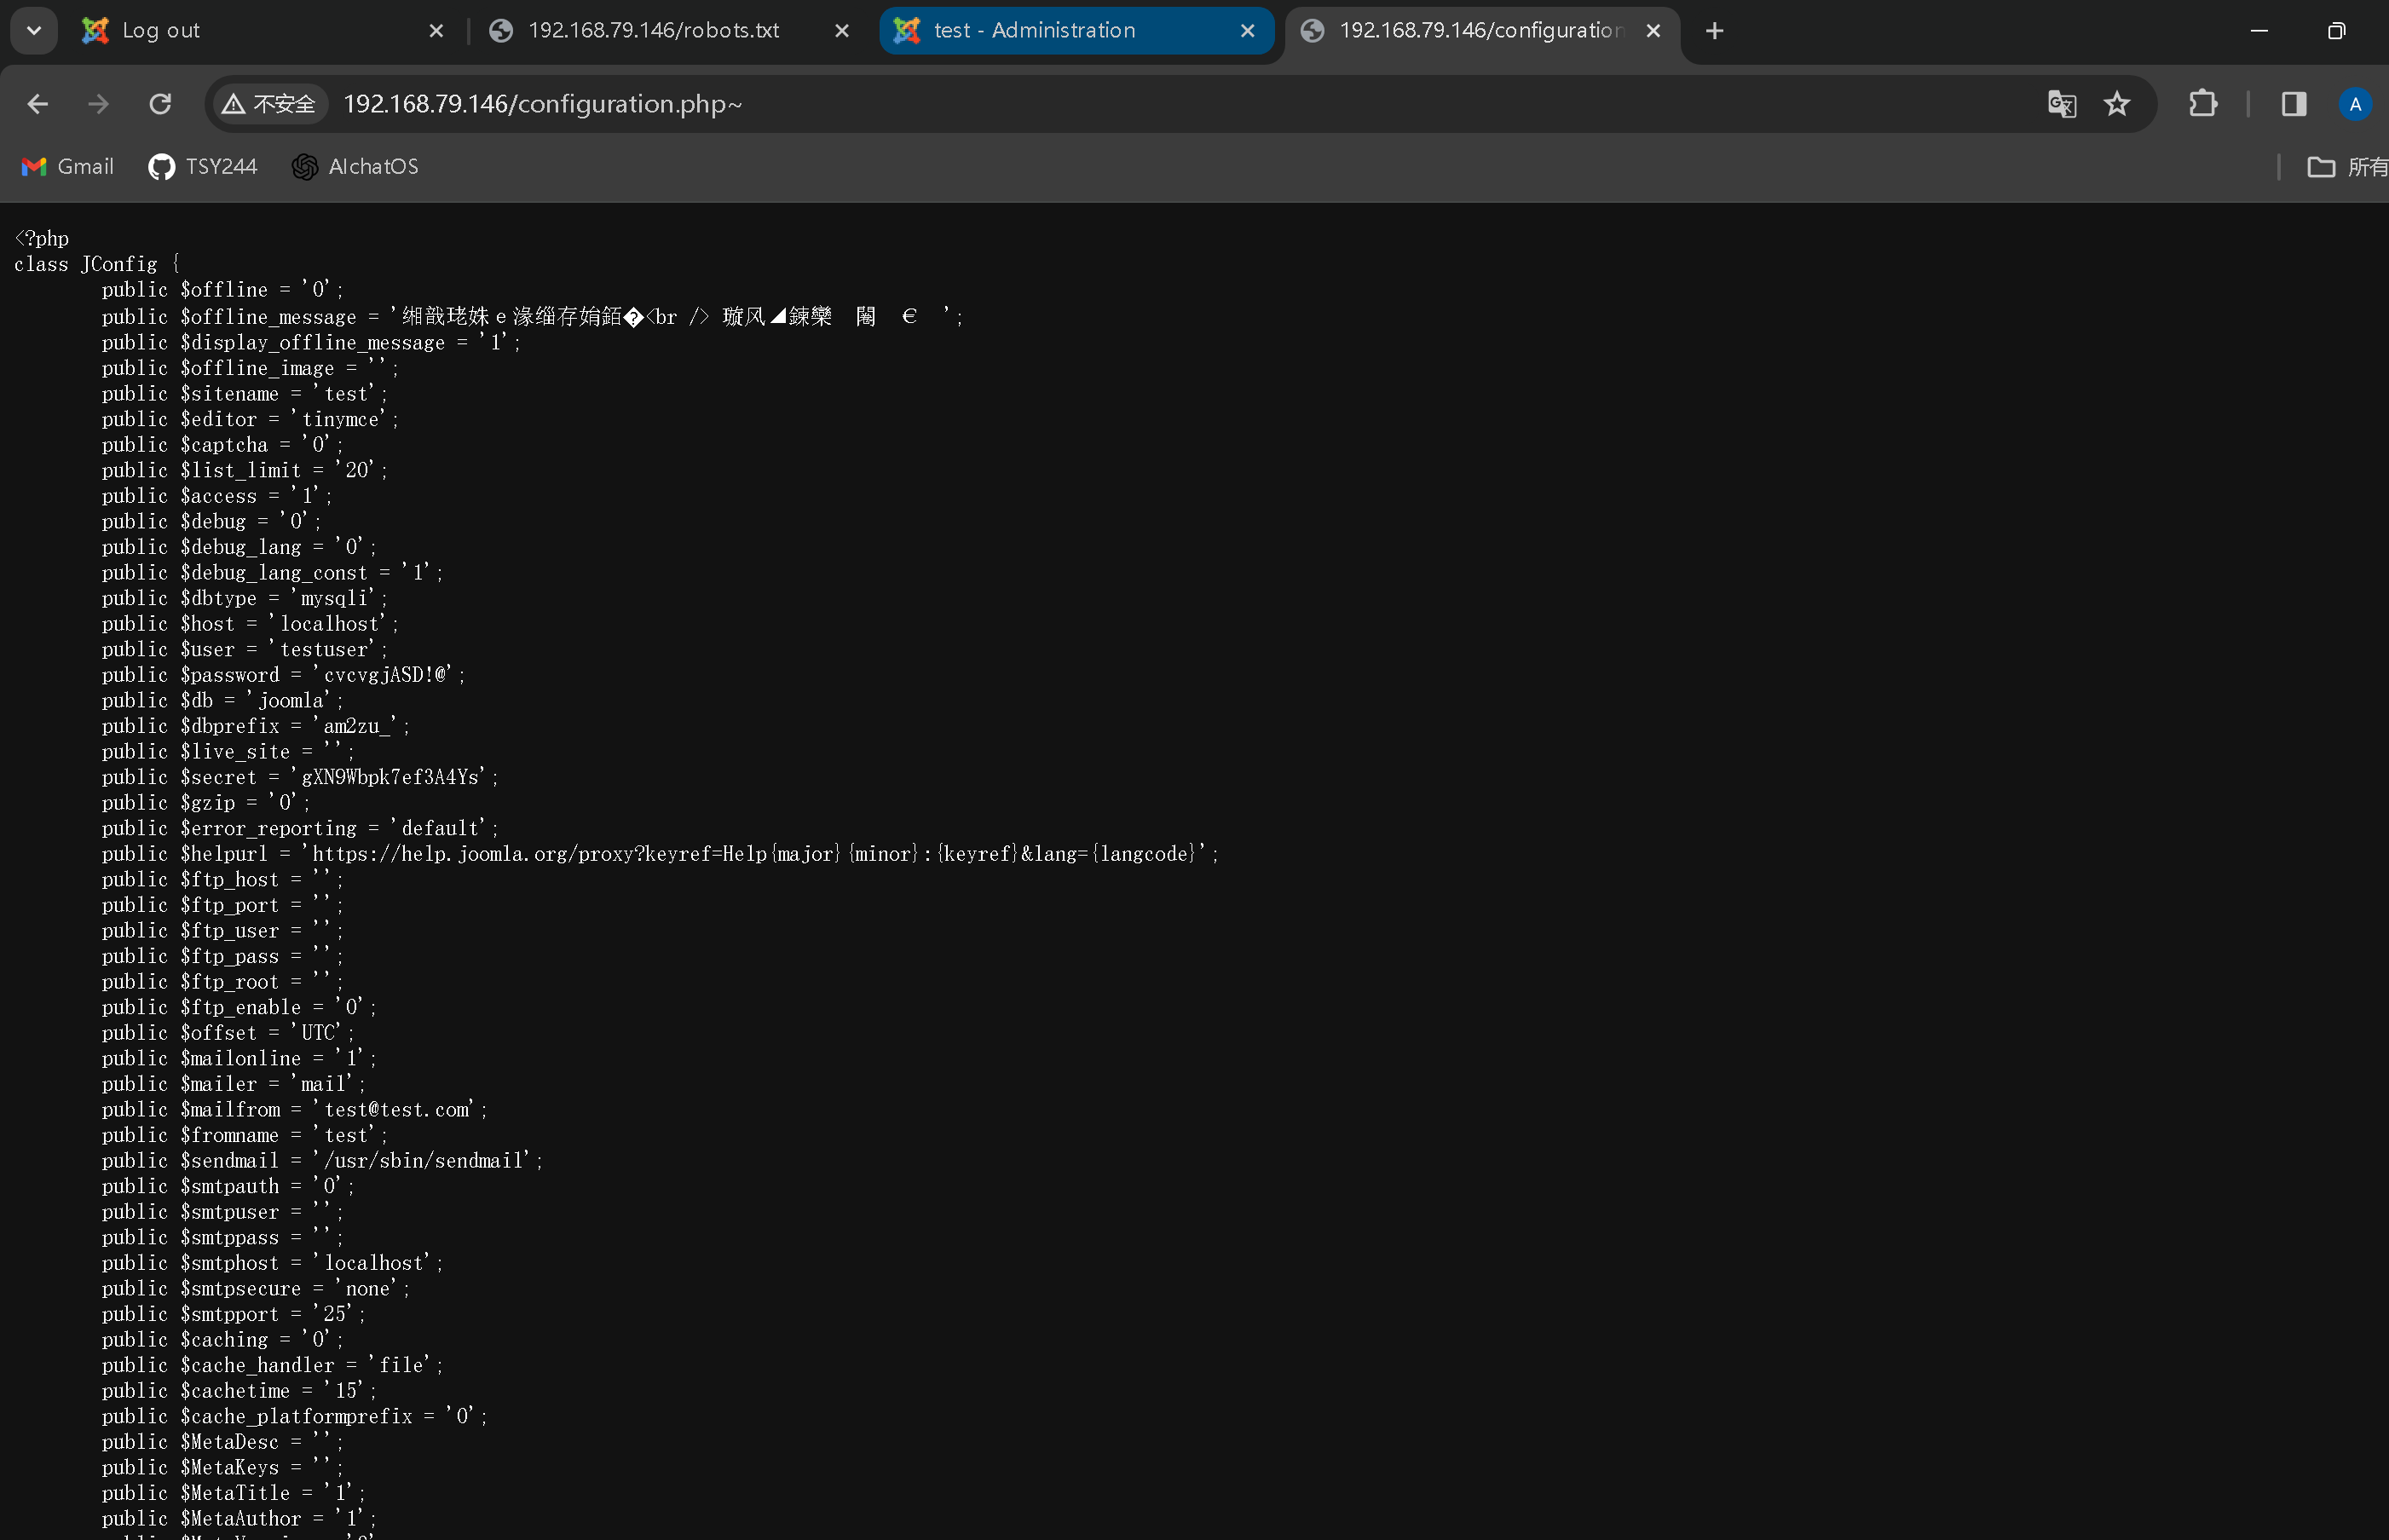Focus the address bar URL
This screenshot has width=2389, height=1540.
(x=543, y=104)
